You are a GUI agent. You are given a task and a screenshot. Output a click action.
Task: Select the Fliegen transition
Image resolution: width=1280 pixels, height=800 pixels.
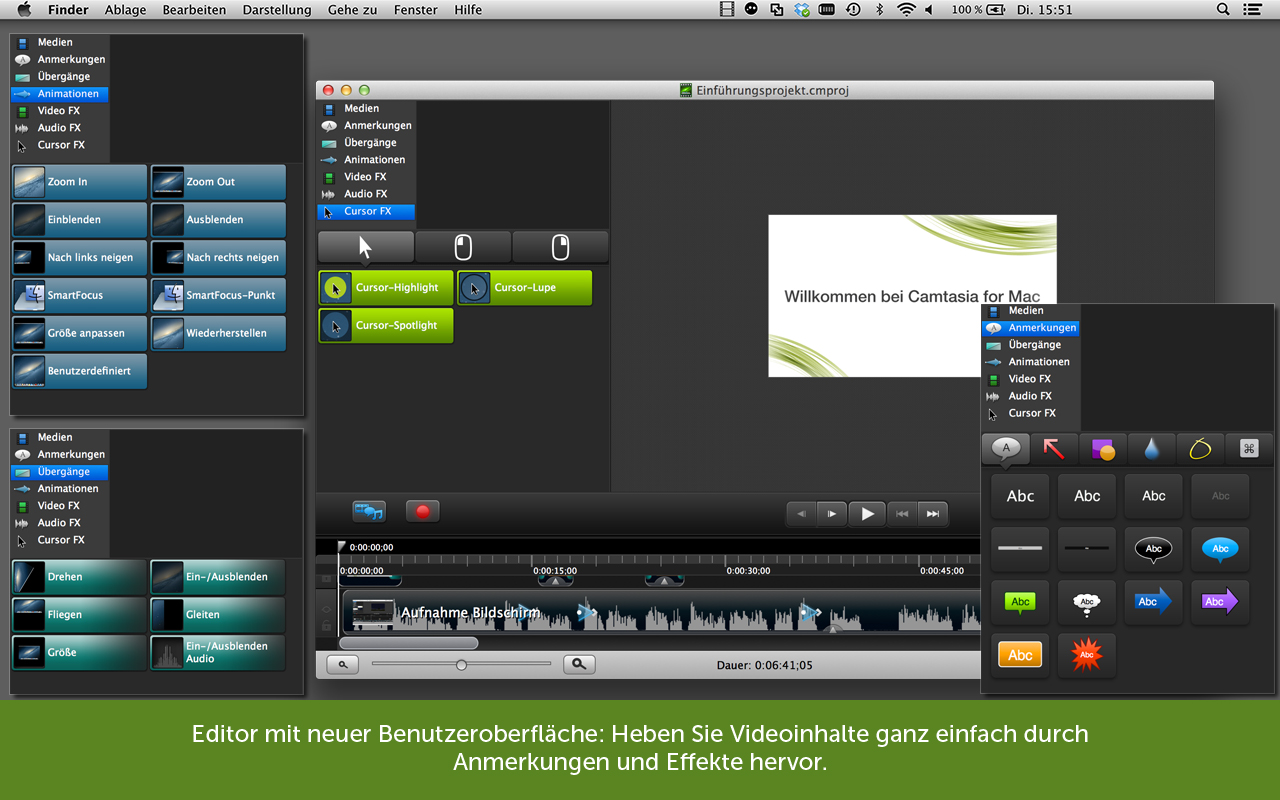pyautogui.click(x=80, y=615)
